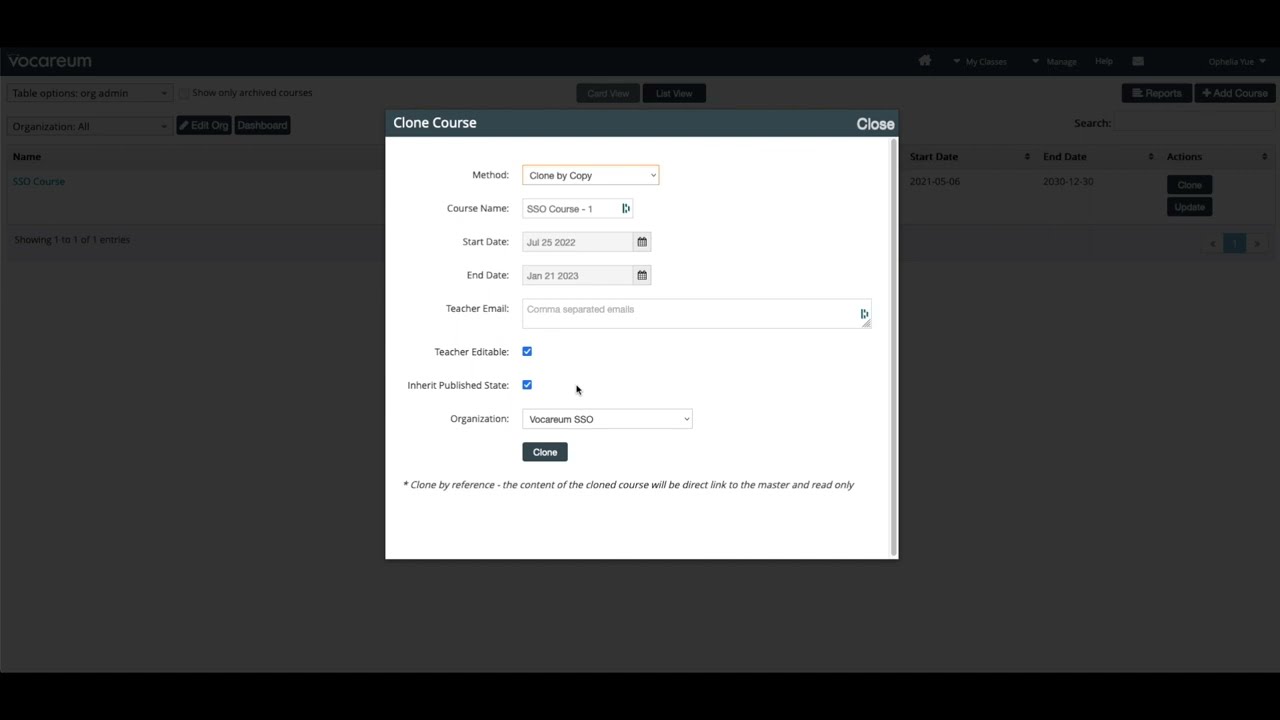This screenshot has height=720, width=1280.
Task: Click the Start Date field
Action: 578,242
